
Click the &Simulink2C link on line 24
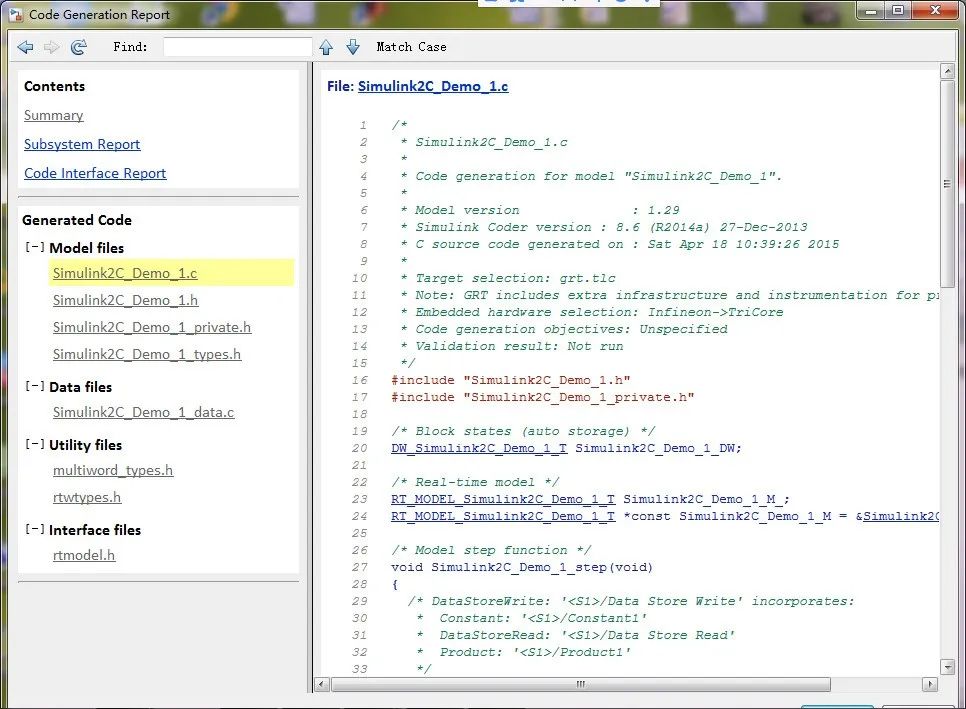900,516
